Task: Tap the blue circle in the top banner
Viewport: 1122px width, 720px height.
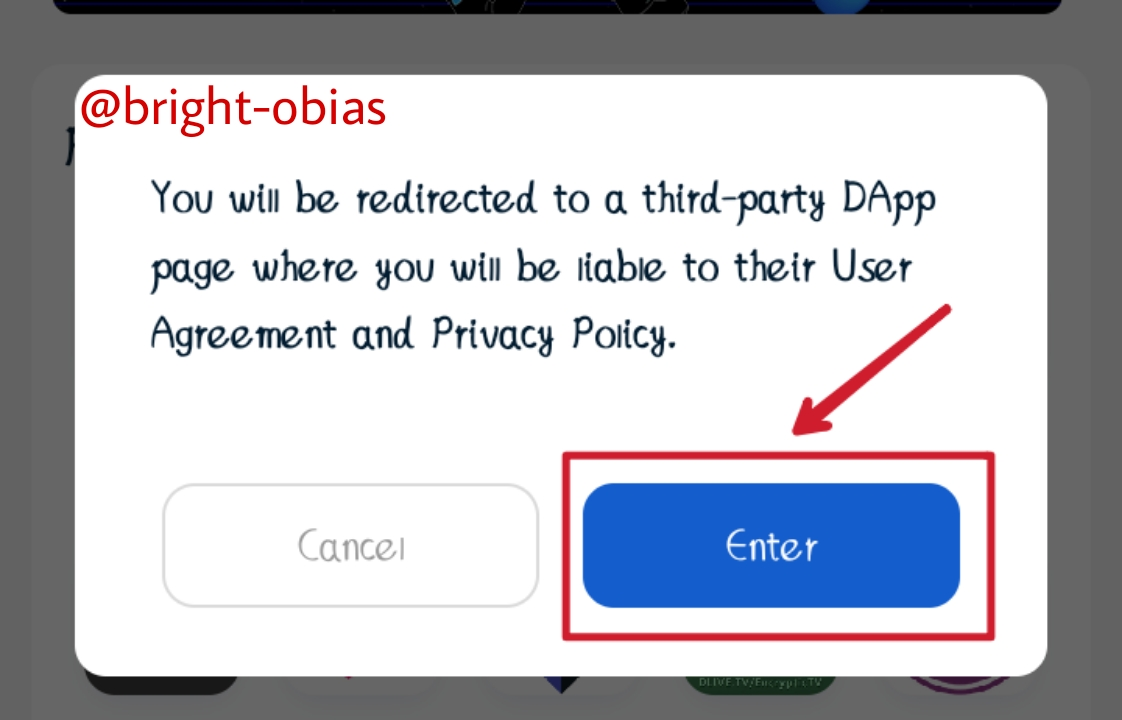Action: click(x=842, y=6)
